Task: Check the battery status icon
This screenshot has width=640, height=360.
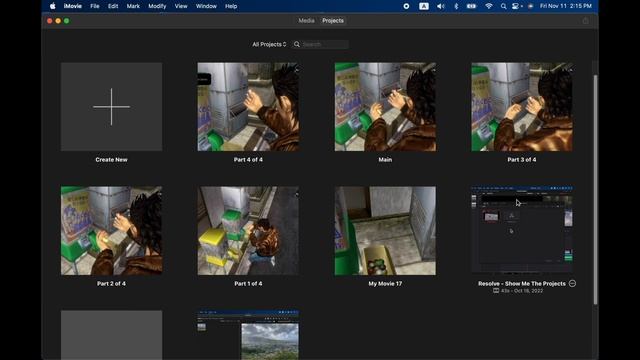Action: tap(471, 6)
